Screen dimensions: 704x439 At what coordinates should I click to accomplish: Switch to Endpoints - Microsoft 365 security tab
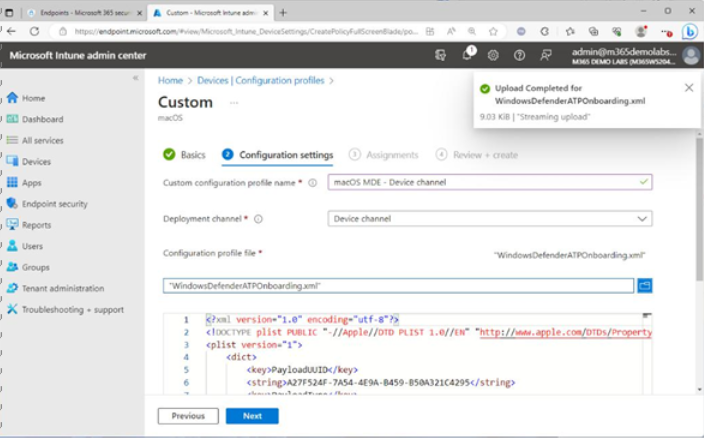point(84,13)
